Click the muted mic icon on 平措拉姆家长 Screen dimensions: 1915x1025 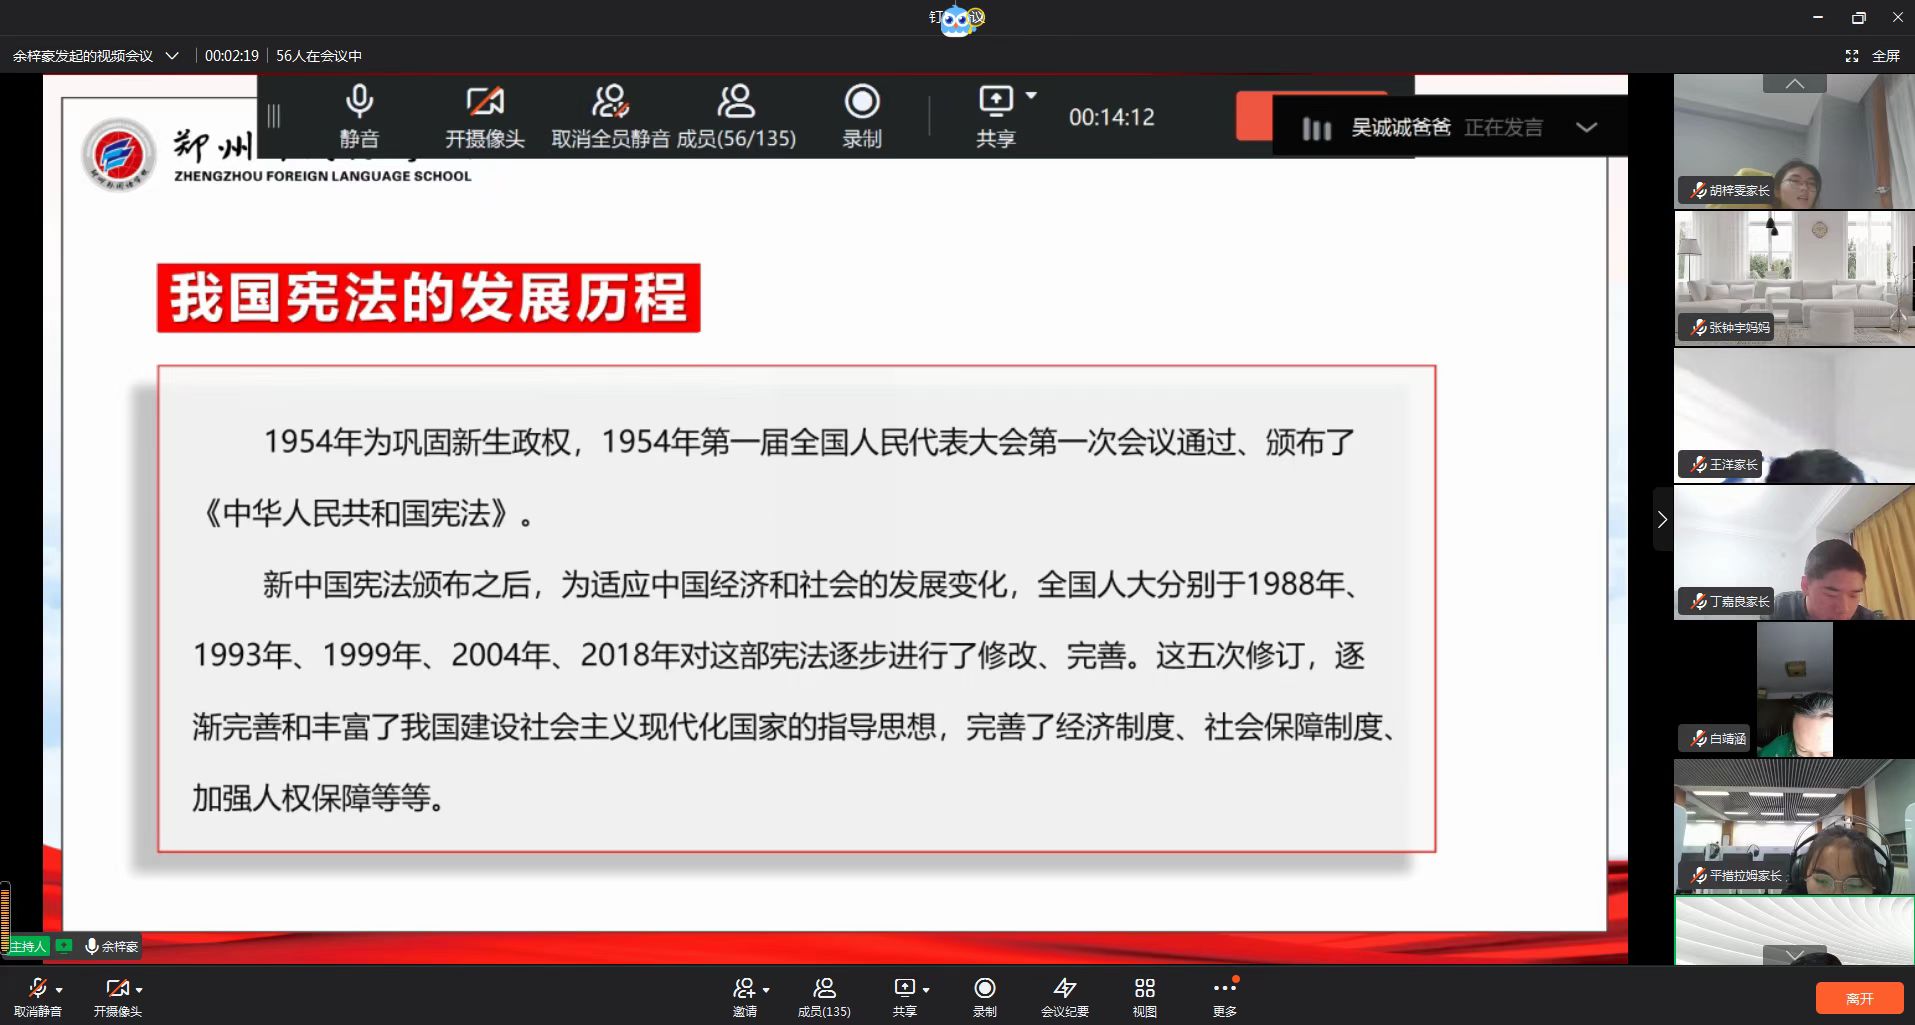pos(1697,875)
